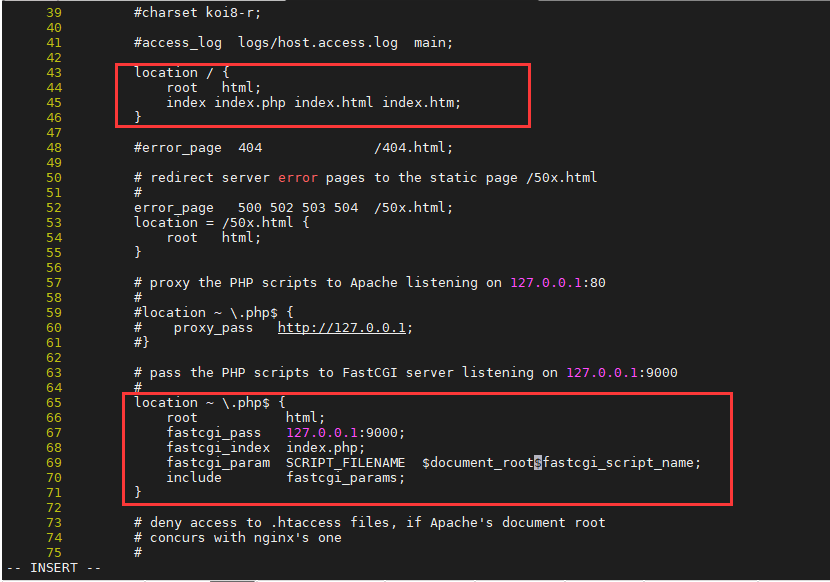Click 'html;' value on line 66
Viewport: 830px width, 582px height.
(305, 418)
